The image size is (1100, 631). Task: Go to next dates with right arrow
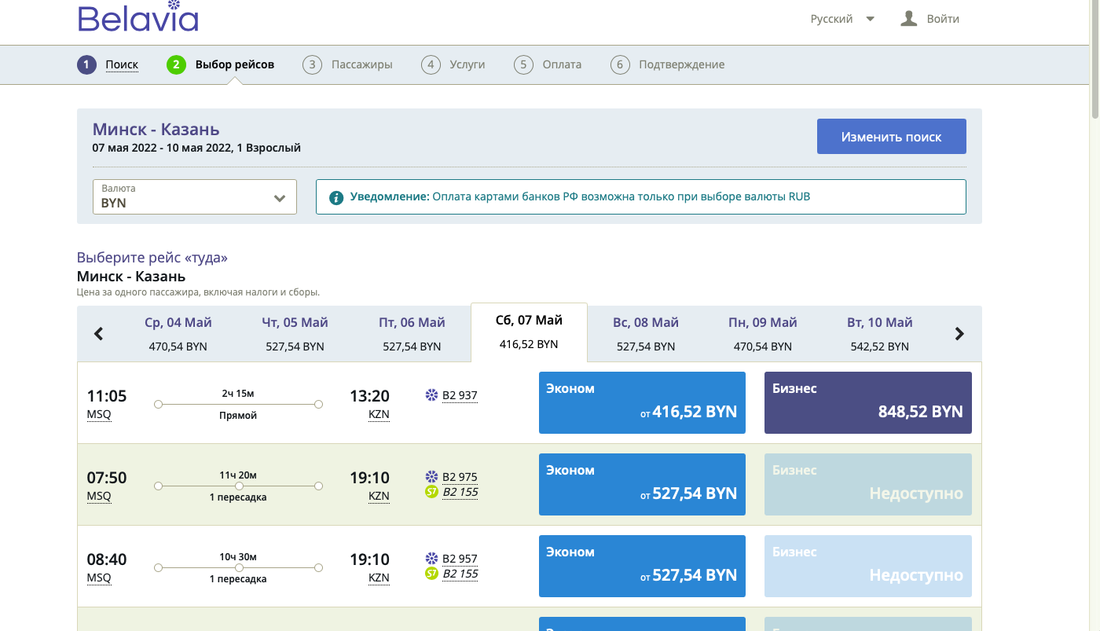(959, 334)
